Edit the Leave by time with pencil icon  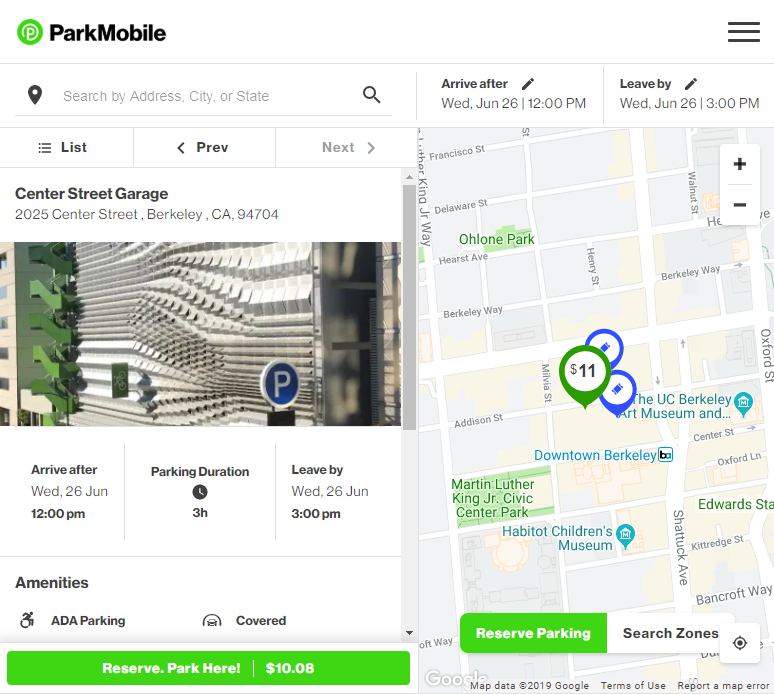[x=691, y=84]
